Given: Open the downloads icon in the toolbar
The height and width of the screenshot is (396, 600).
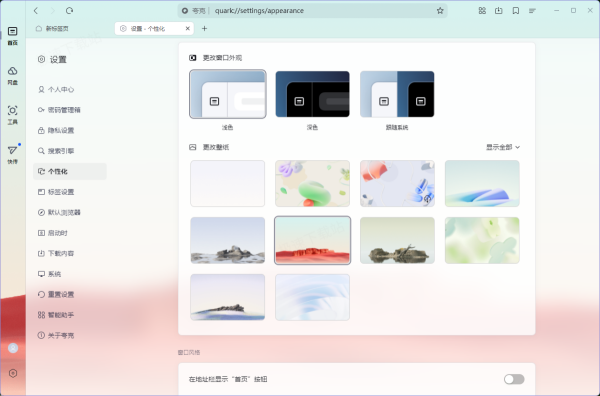Looking at the screenshot, I should (499, 11).
